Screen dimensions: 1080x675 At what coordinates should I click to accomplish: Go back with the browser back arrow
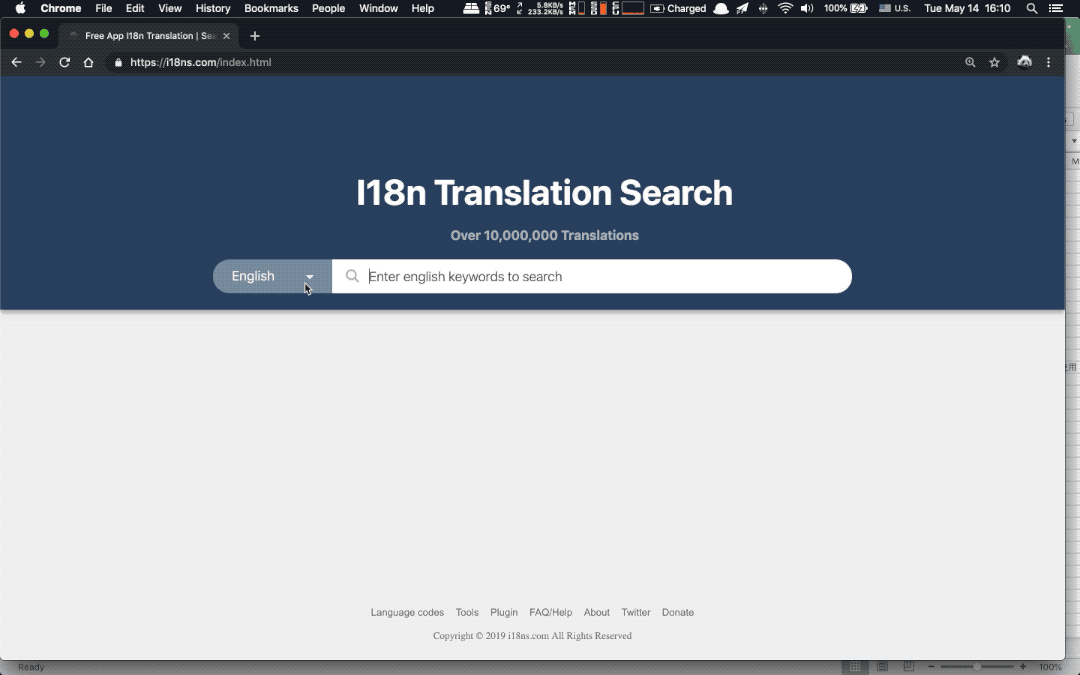17,62
